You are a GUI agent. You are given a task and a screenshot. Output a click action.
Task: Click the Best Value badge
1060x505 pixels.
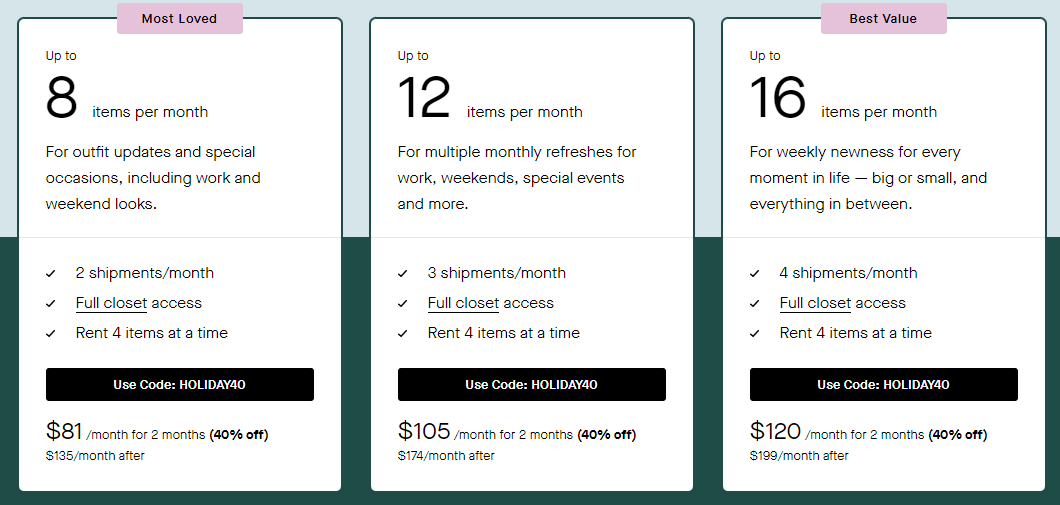tap(884, 18)
